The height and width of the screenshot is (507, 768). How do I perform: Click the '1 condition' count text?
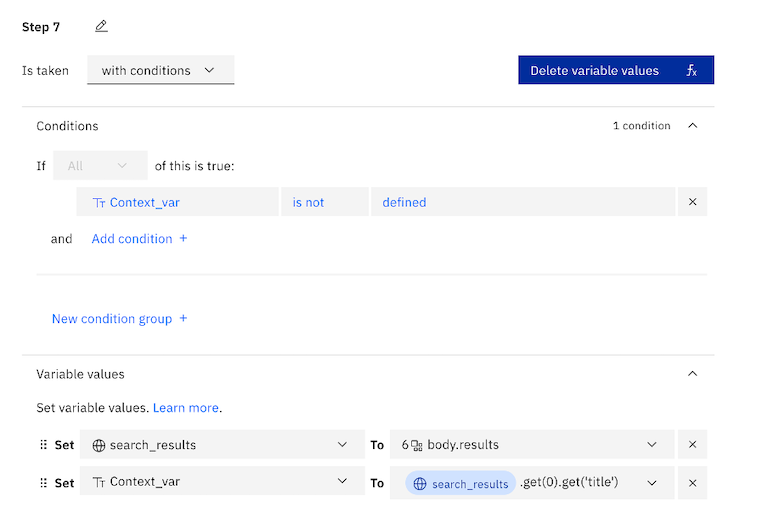pyautogui.click(x=641, y=125)
